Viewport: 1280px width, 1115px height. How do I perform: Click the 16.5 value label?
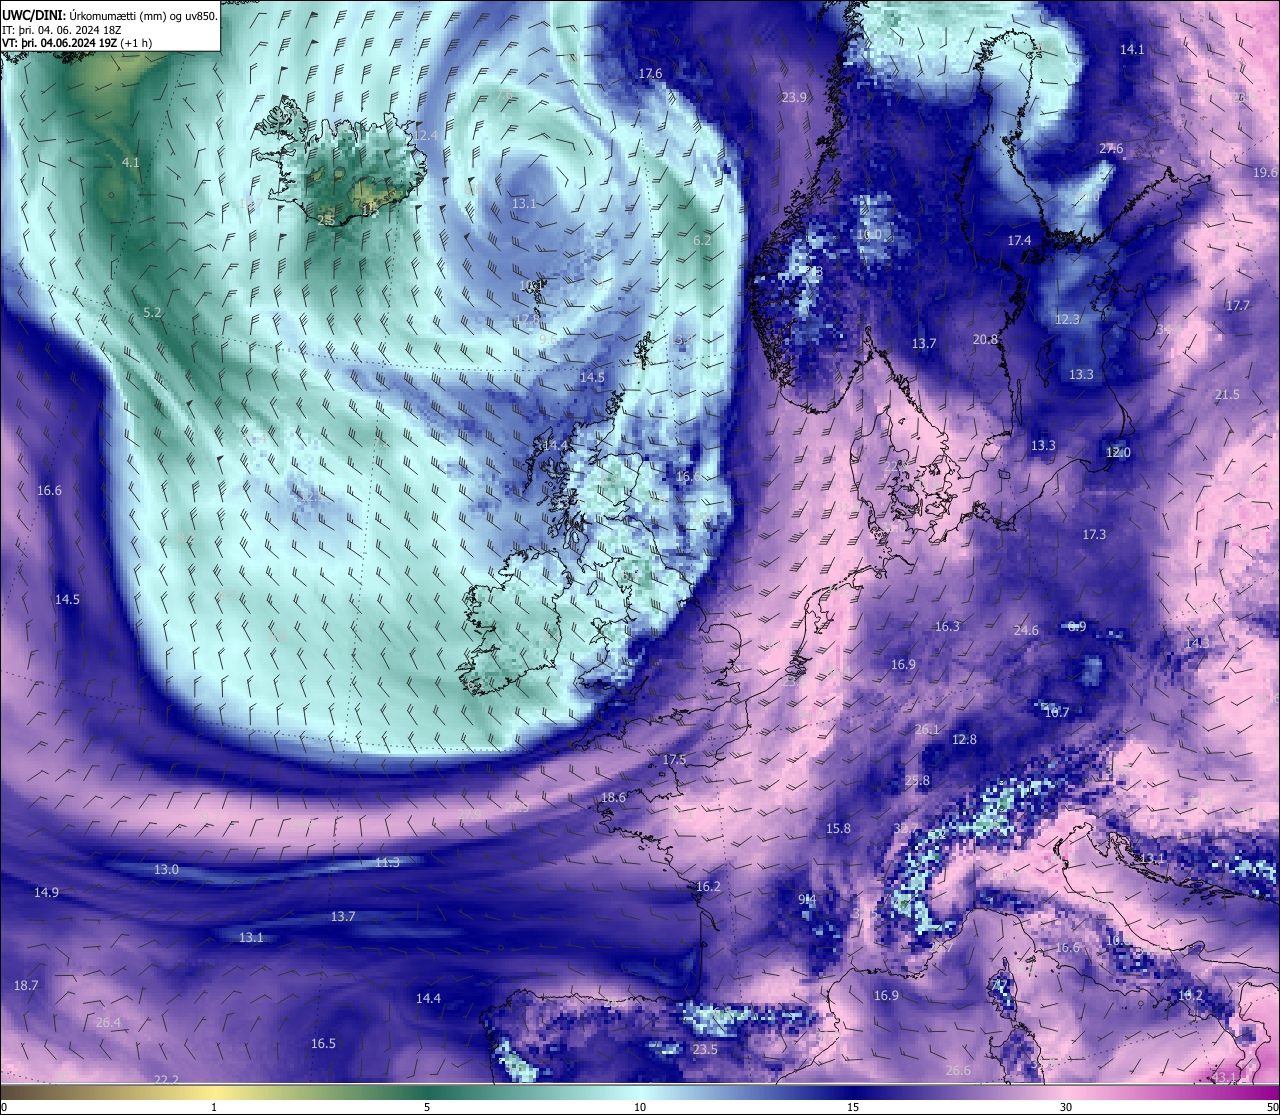click(323, 1043)
